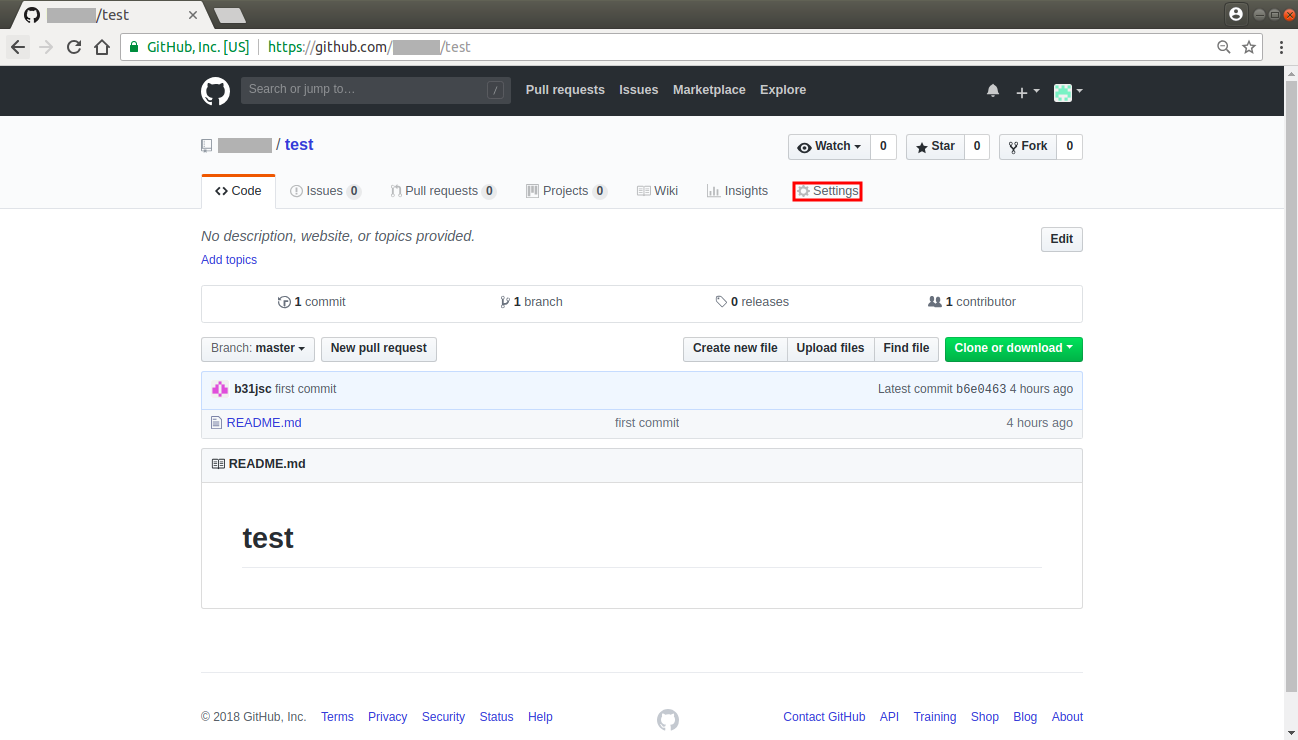This screenshot has width=1298, height=740.
Task: Open Clone or download dropdown
Action: [x=1013, y=349]
